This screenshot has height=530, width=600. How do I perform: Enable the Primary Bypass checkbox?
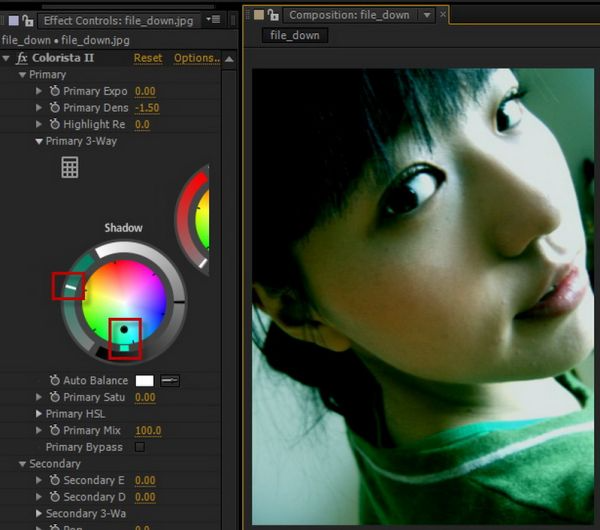click(x=139, y=447)
